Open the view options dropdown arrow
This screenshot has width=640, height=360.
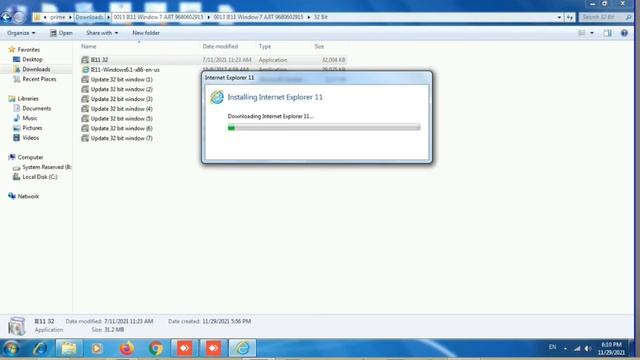pos(592,33)
